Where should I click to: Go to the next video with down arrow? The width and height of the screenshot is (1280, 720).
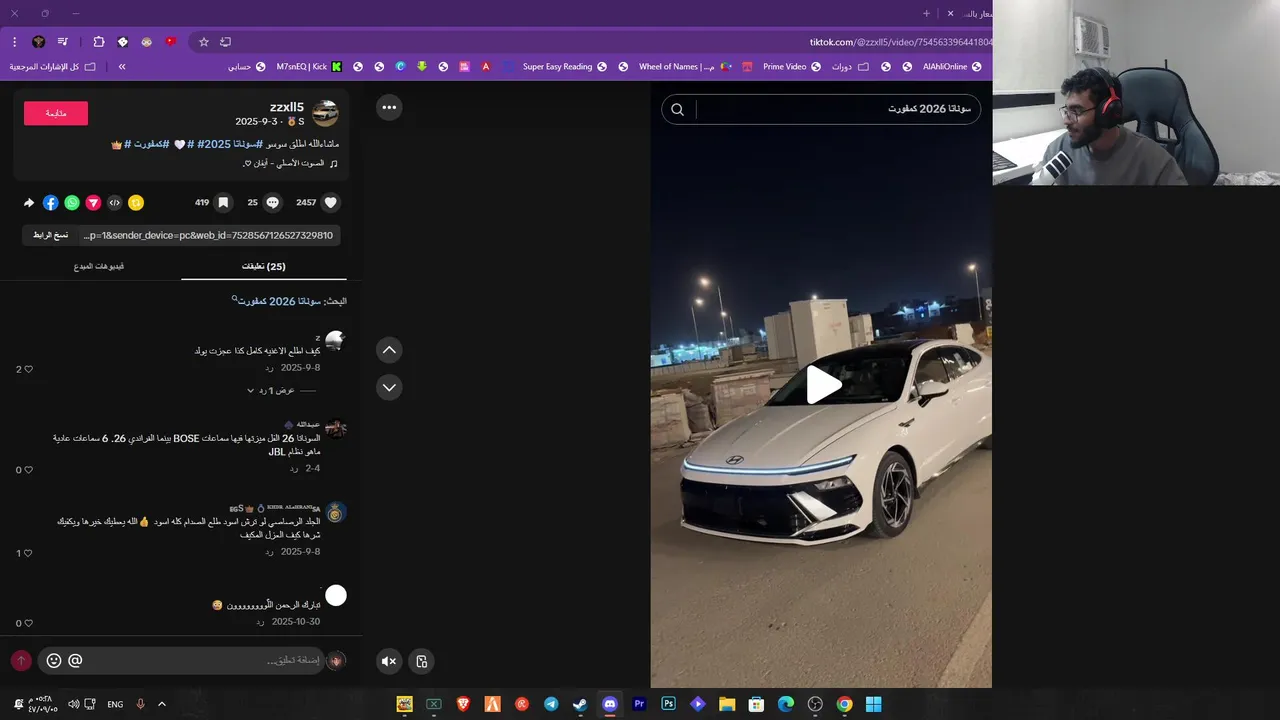pos(389,387)
